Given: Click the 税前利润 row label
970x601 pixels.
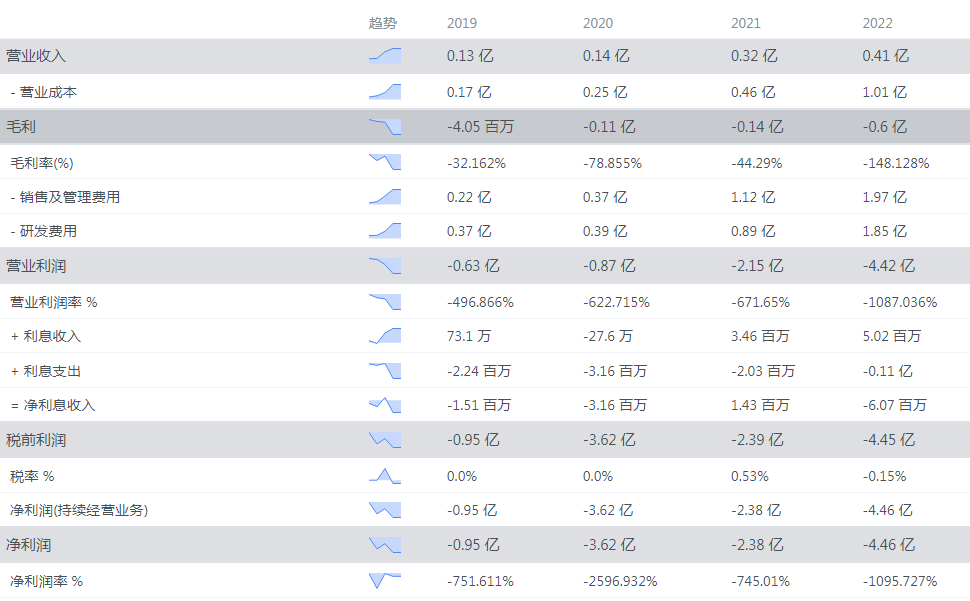Looking at the screenshot, I should click(36, 440).
